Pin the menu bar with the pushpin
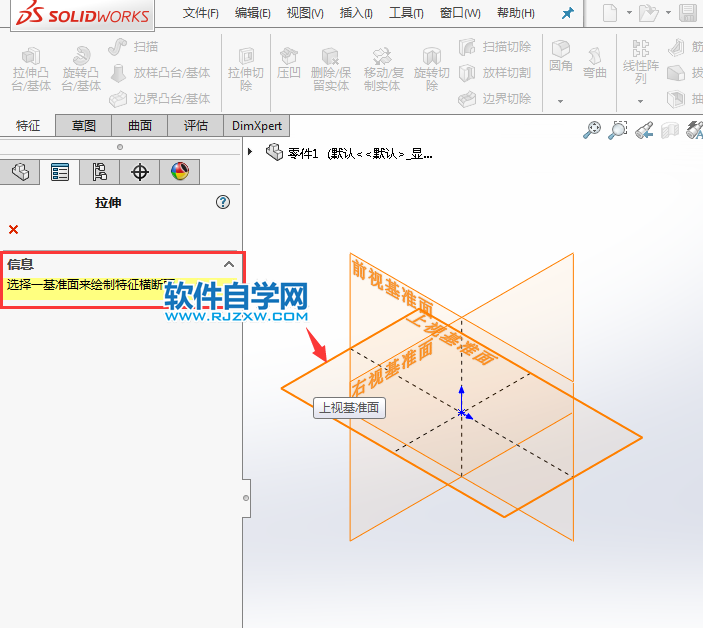This screenshot has height=628, width=703. [x=568, y=13]
